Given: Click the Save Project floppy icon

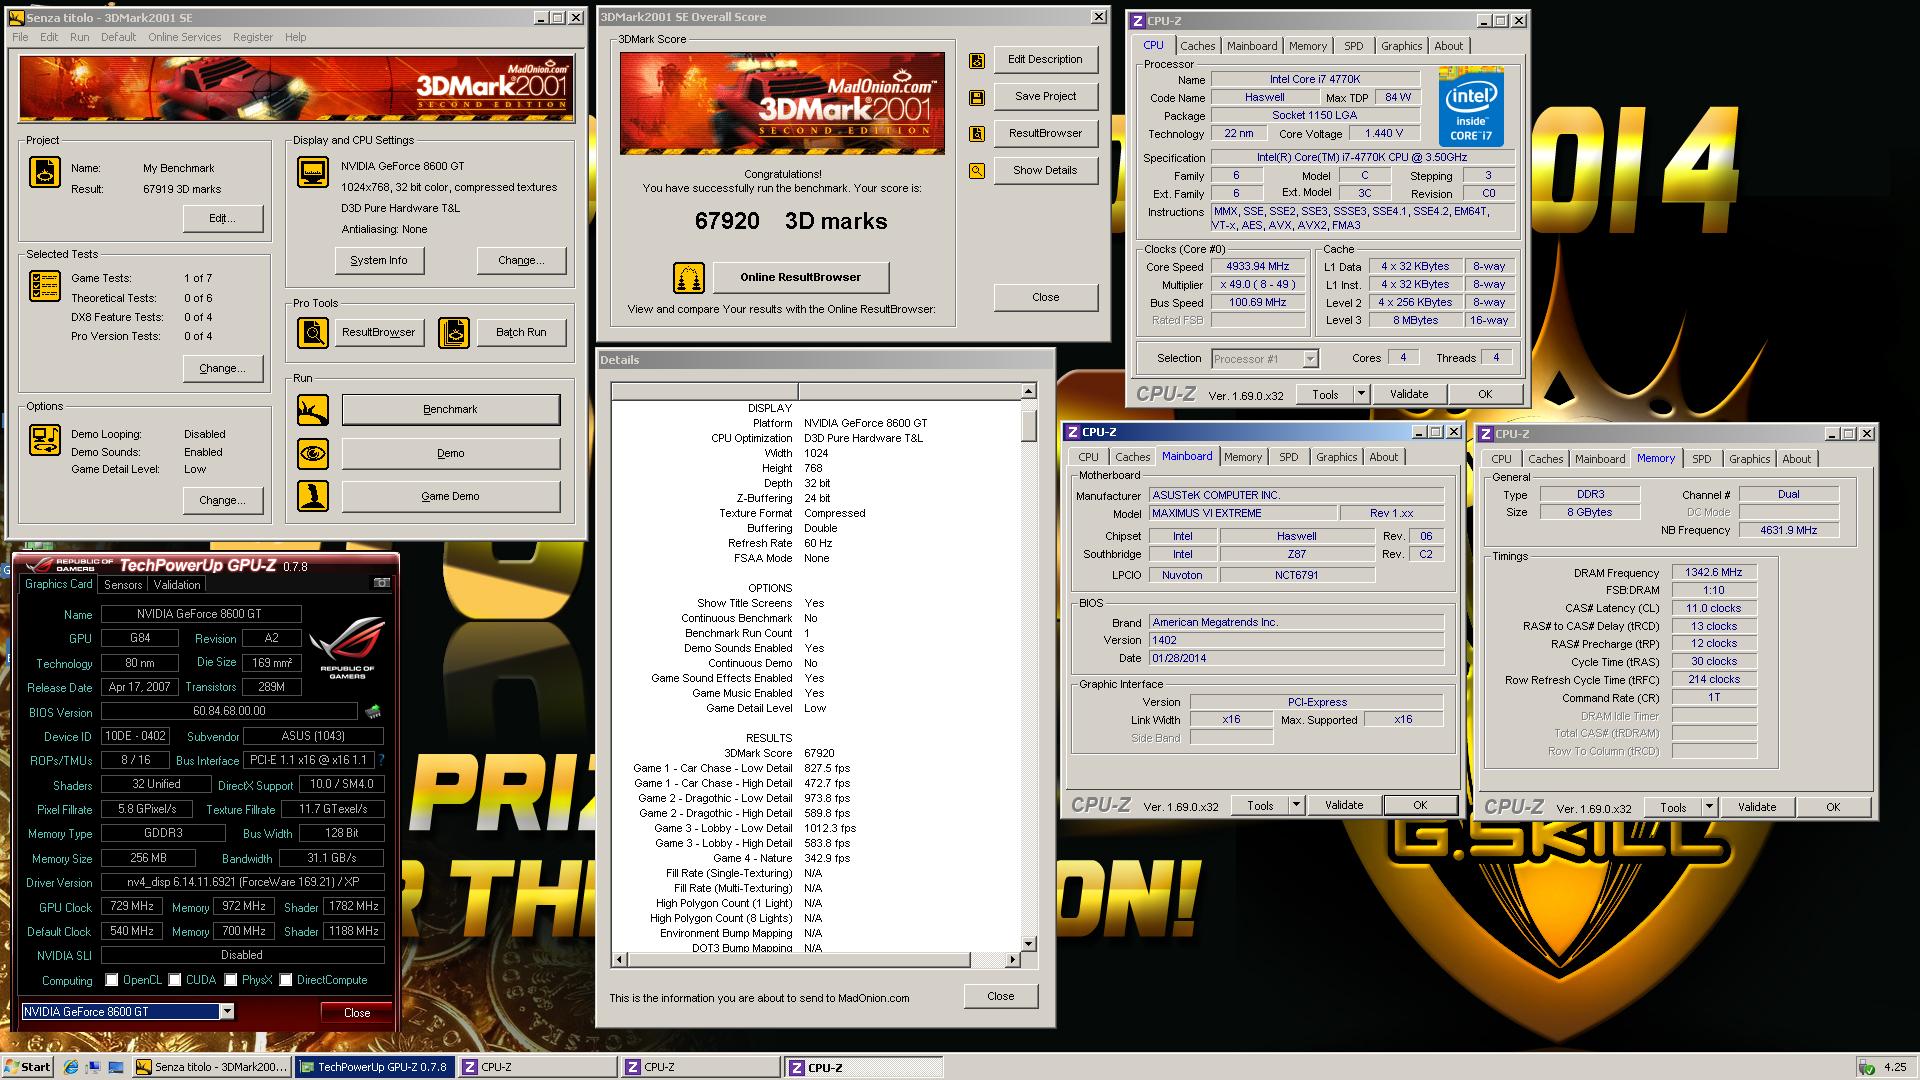Looking at the screenshot, I should click(x=977, y=97).
